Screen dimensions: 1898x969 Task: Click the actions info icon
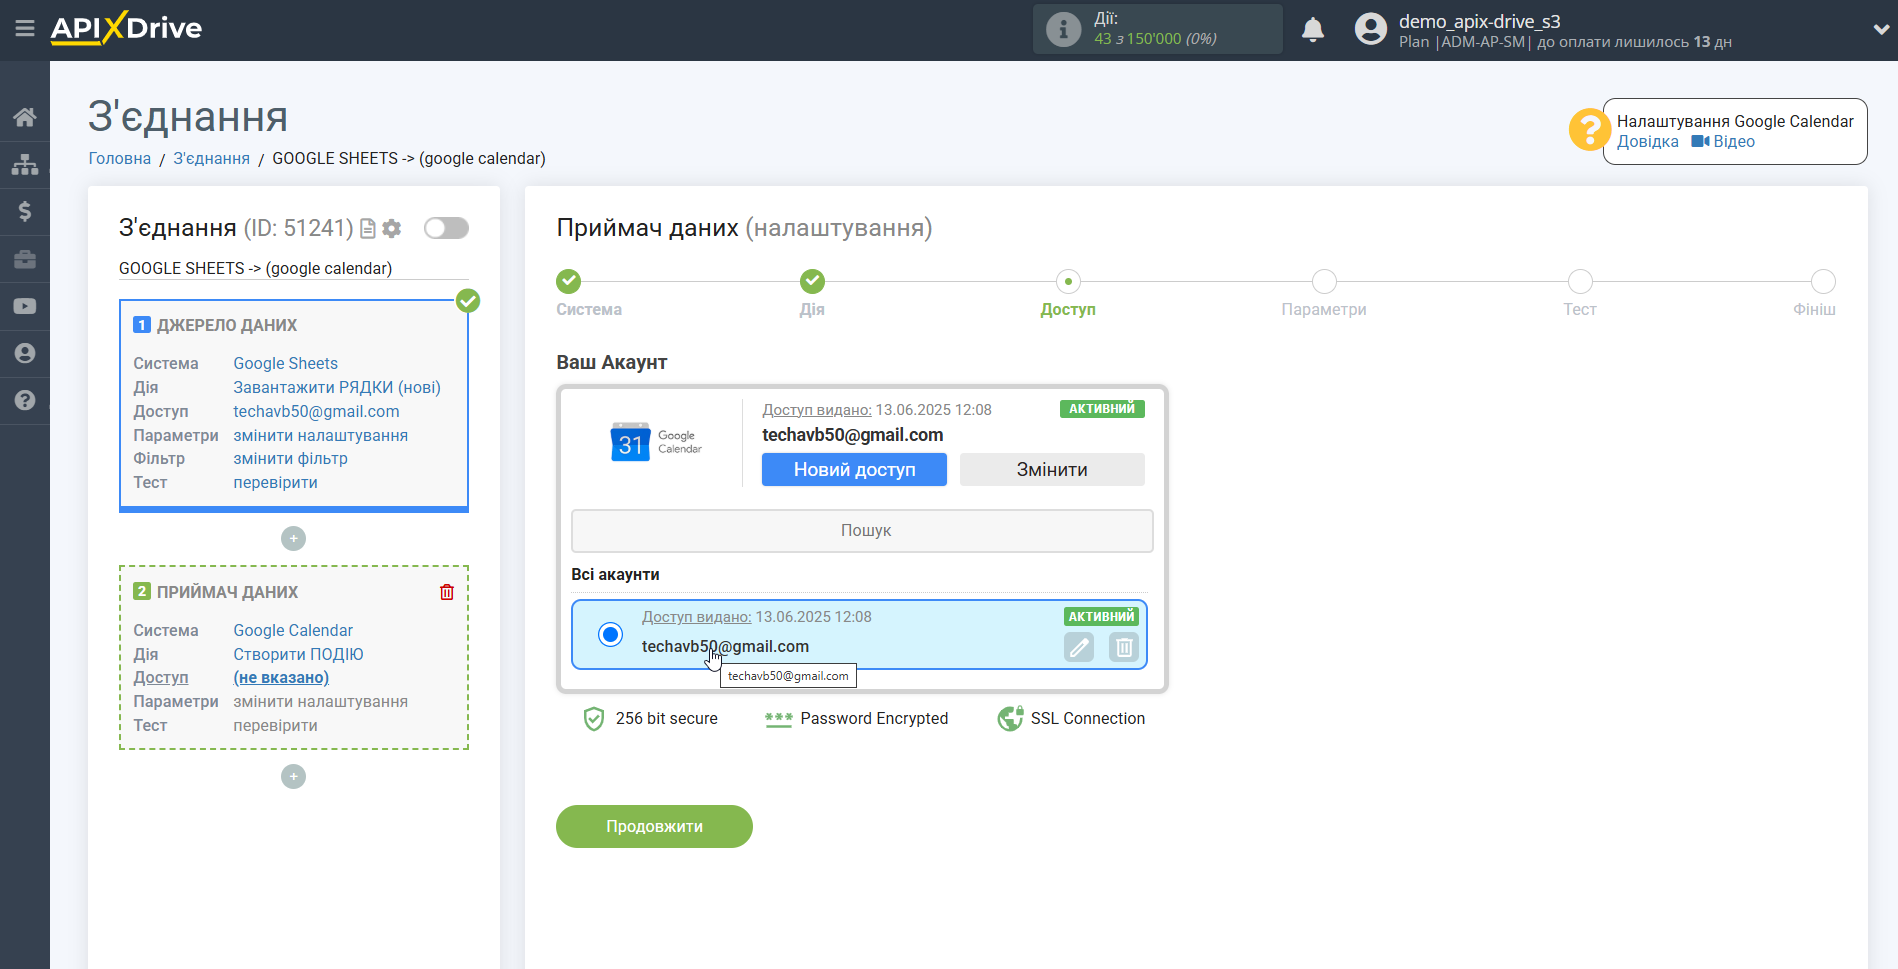tap(1063, 29)
